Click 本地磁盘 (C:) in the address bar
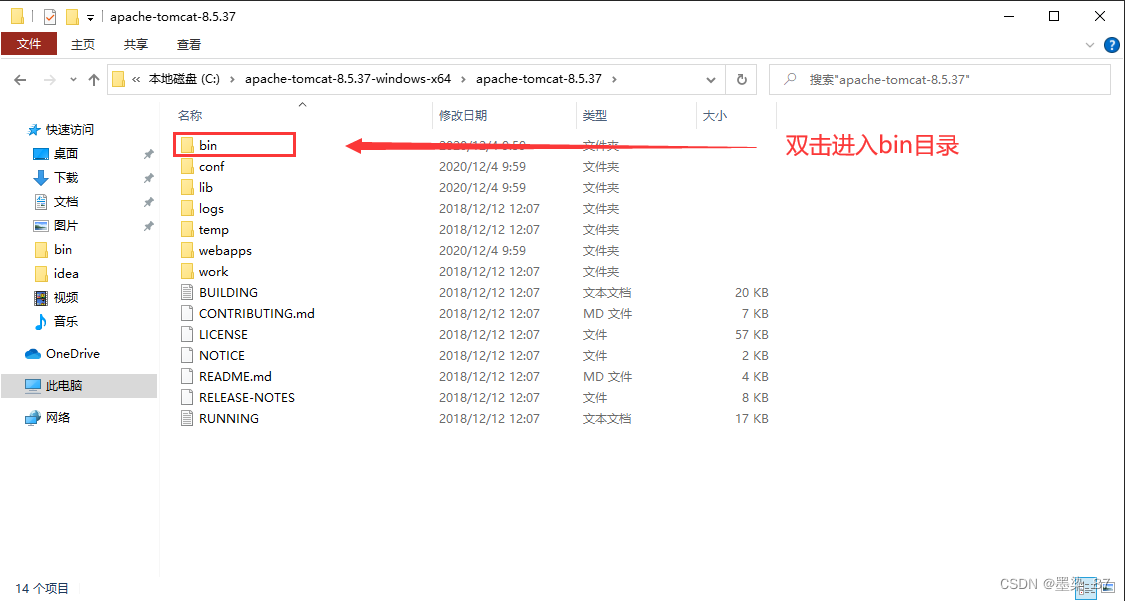Image resolution: width=1125 pixels, height=601 pixels. tap(184, 80)
